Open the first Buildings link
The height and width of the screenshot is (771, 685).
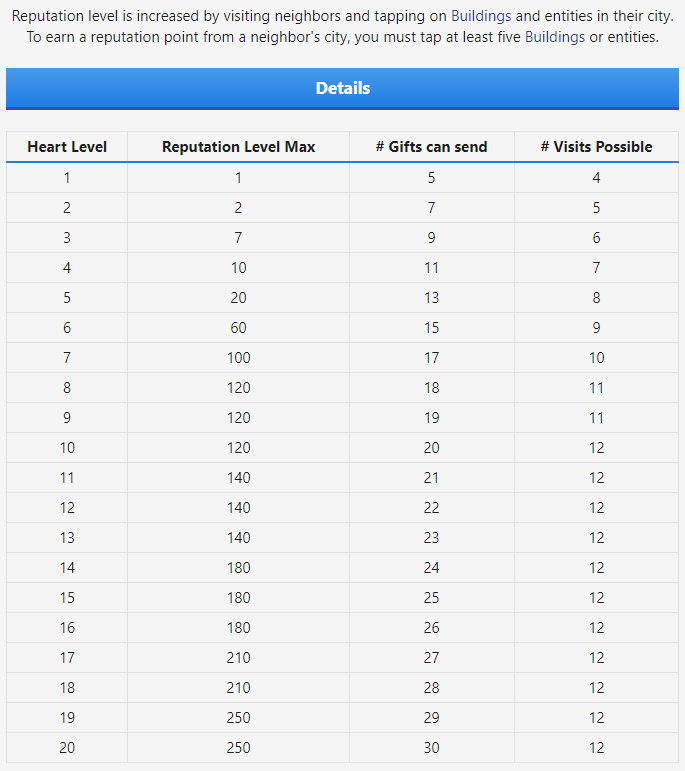481,16
